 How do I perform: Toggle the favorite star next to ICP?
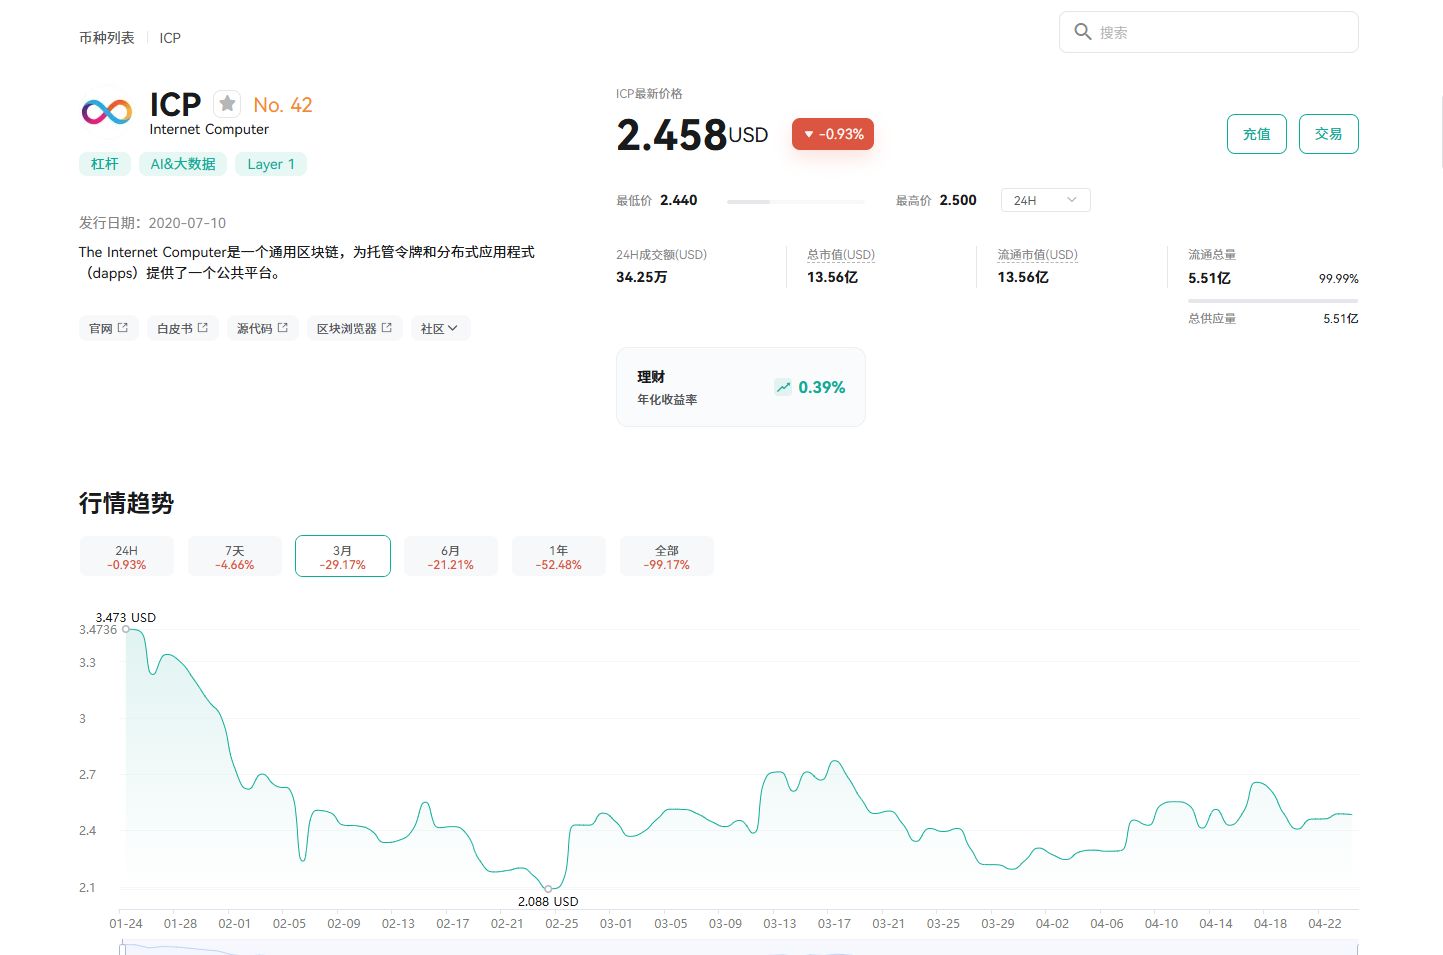click(x=228, y=103)
